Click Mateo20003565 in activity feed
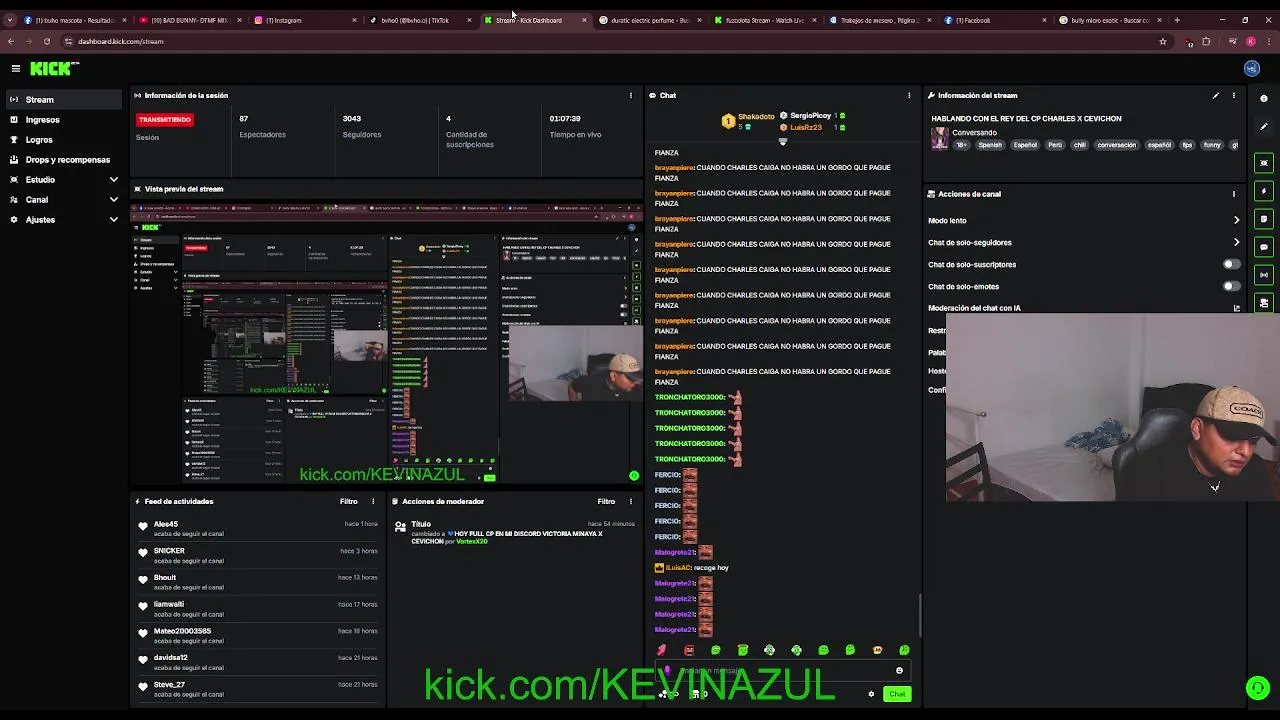Screen dimensions: 1280x720 (182, 631)
